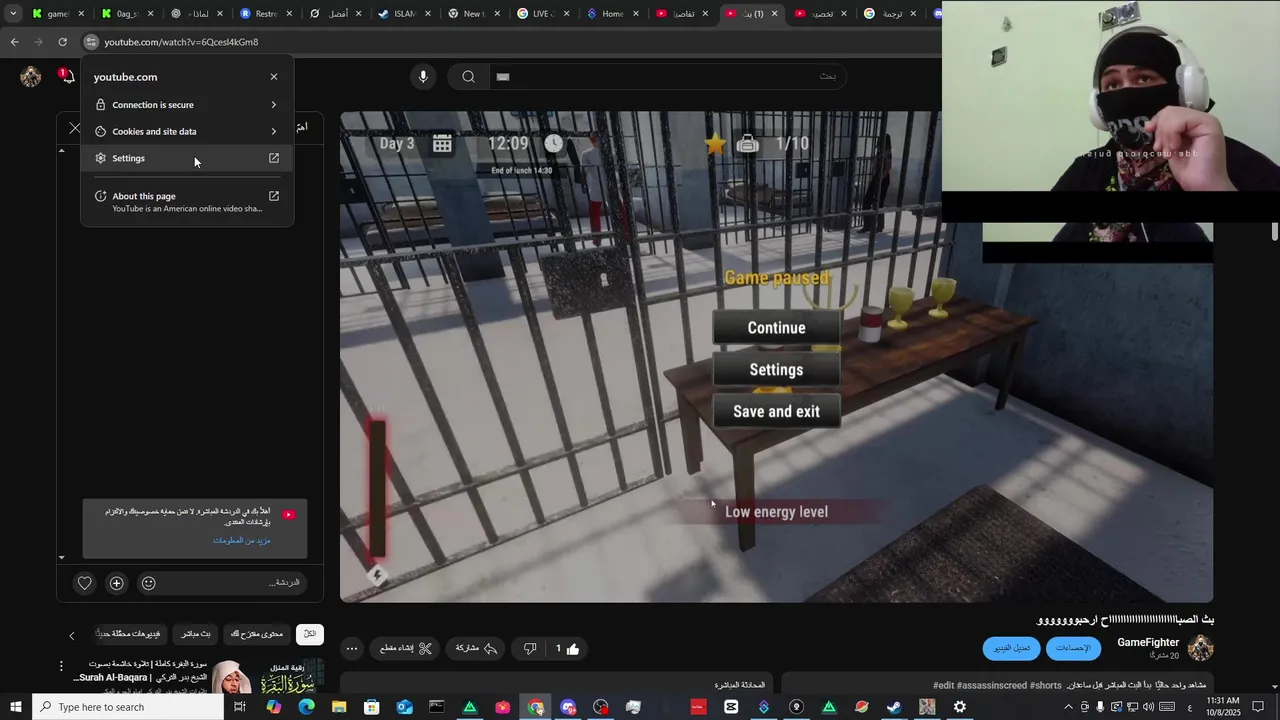This screenshot has width=1280, height=720.
Task: Select the recommended content filter chip
Action: click(x=257, y=634)
